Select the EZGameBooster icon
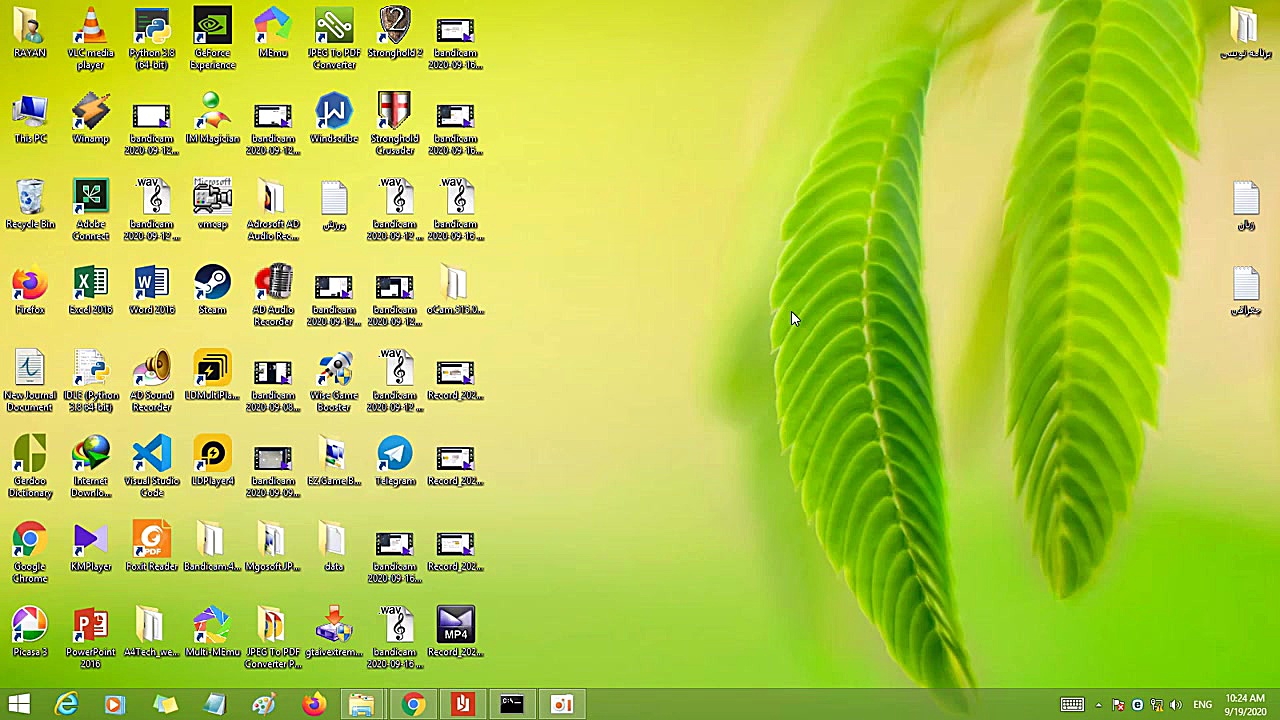The width and height of the screenshot is (1280, 720). (x=334, y=462)
